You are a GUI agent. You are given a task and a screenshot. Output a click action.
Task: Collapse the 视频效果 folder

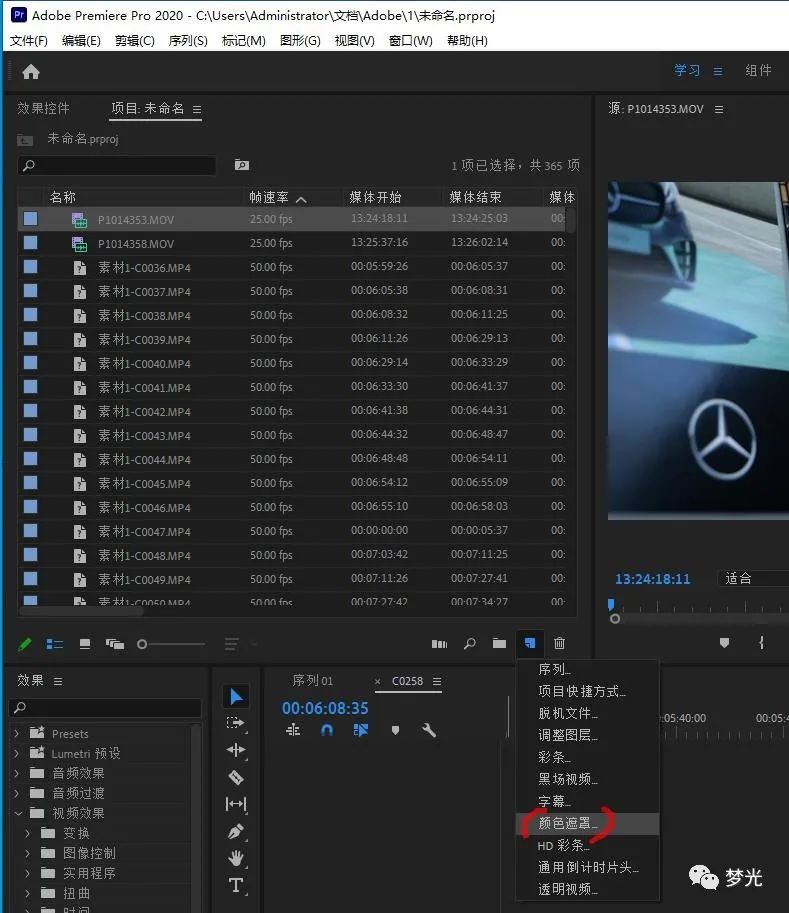(x=17, y=813)
